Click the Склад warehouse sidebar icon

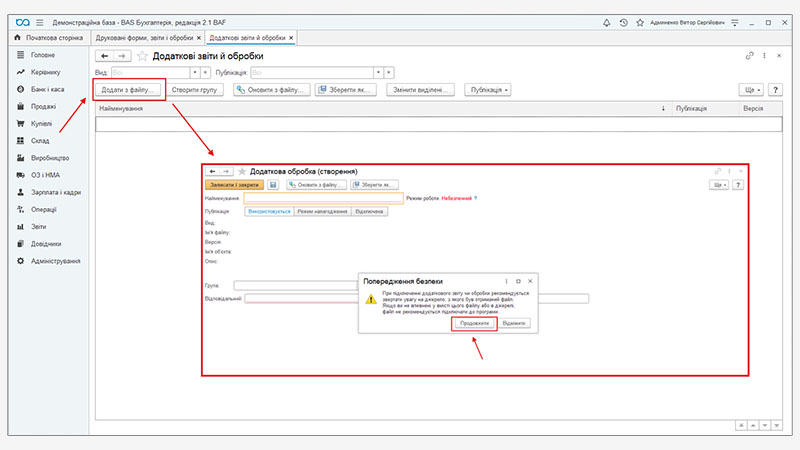point(20,141)
